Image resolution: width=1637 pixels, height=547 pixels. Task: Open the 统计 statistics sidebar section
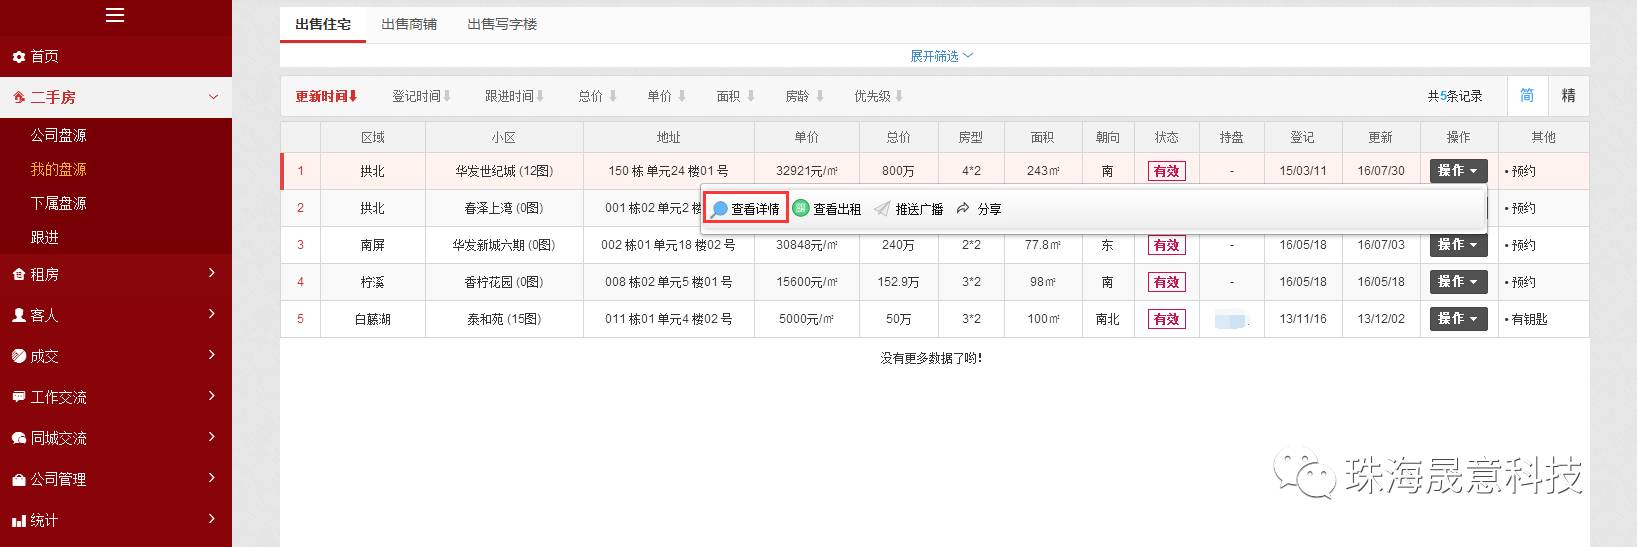[44, 520]
